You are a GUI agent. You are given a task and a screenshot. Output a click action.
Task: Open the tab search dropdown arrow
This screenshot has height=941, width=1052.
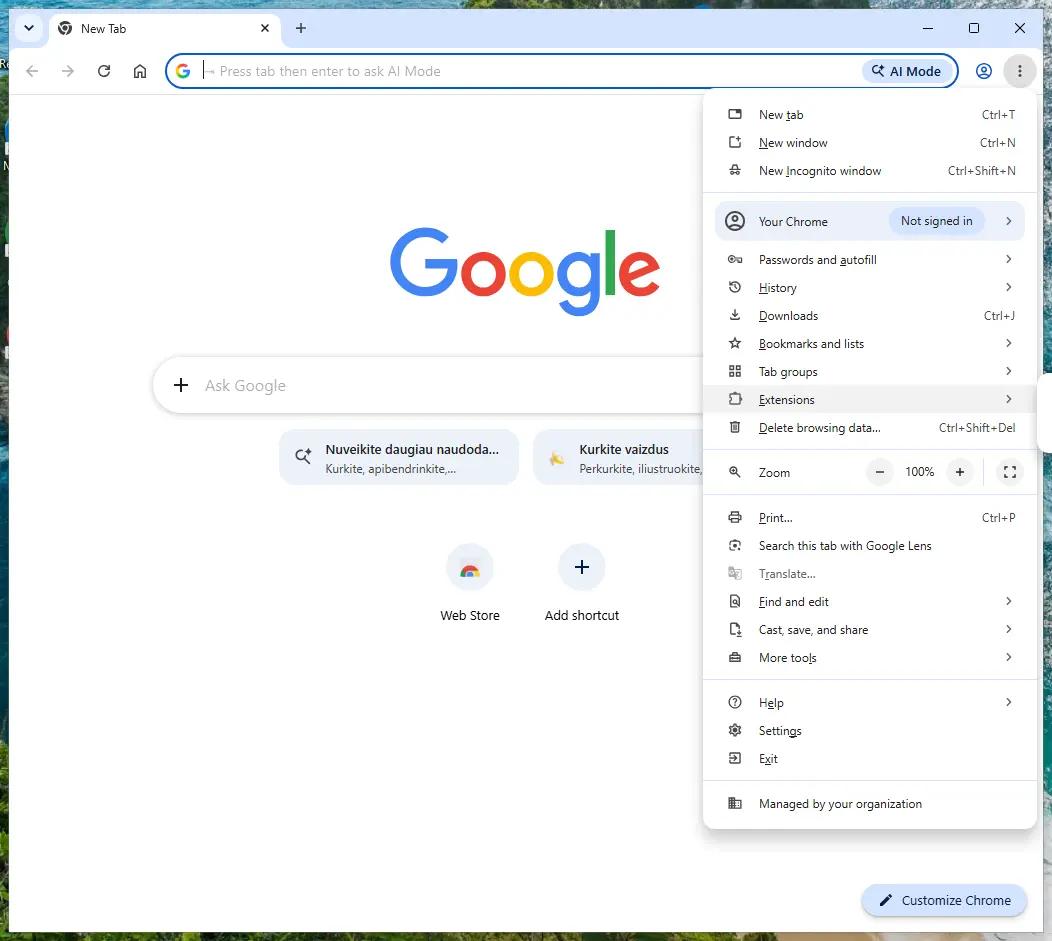pyautogui.click(x=29, y=28)
